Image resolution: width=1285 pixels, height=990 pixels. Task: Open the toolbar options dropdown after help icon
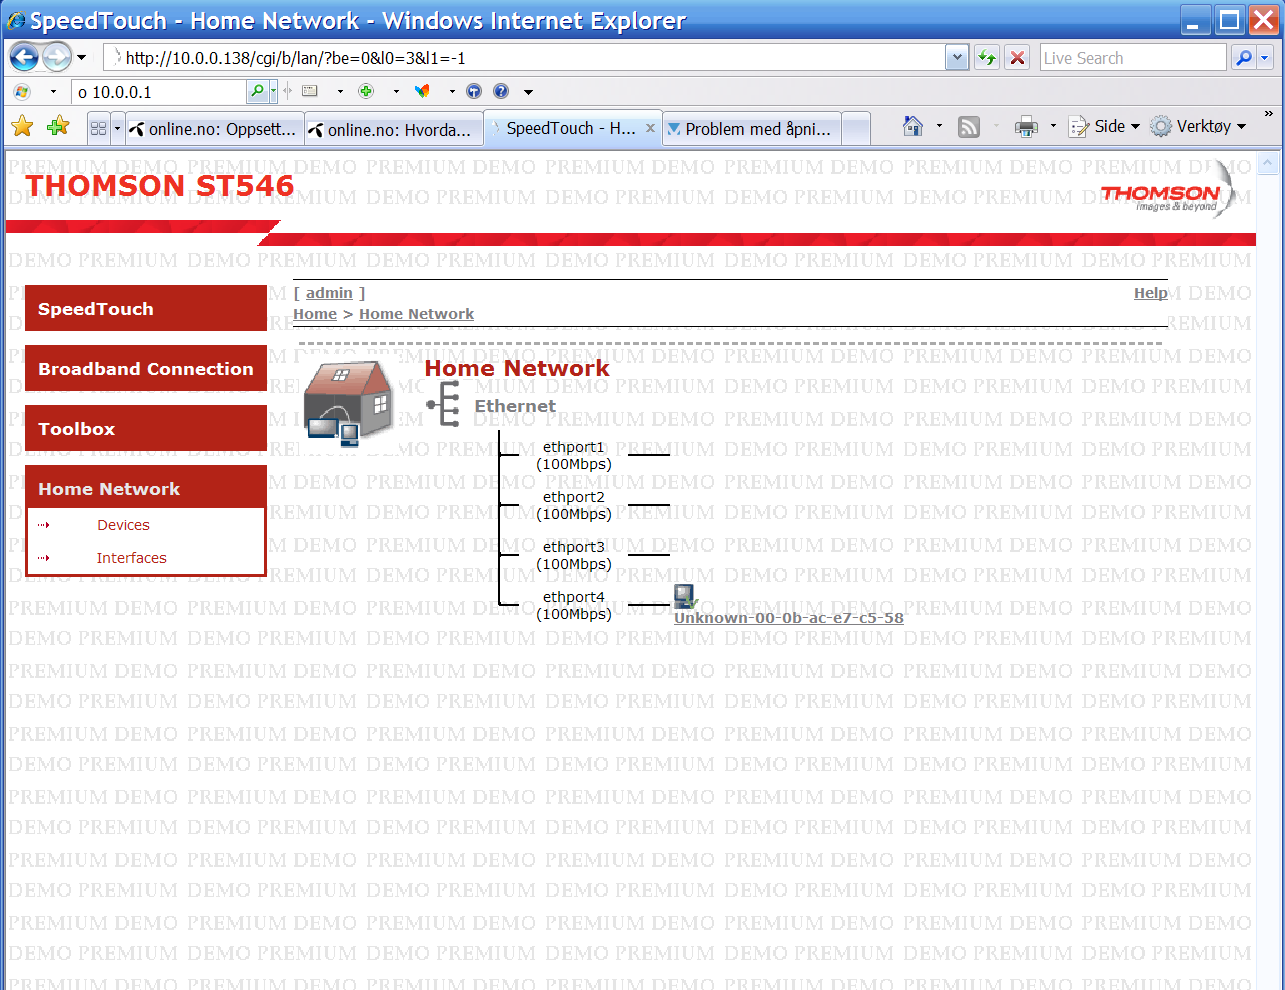click(x=528, y=92)
